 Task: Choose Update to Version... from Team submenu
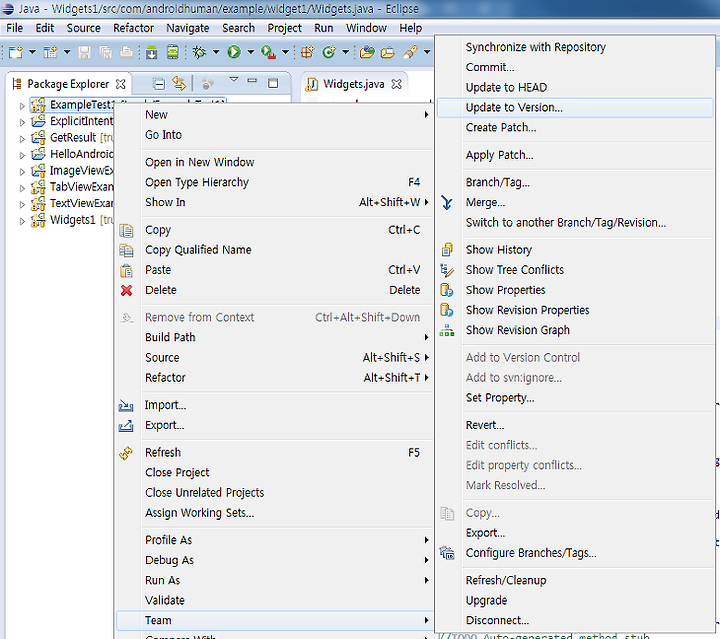[x=575, y=107]
